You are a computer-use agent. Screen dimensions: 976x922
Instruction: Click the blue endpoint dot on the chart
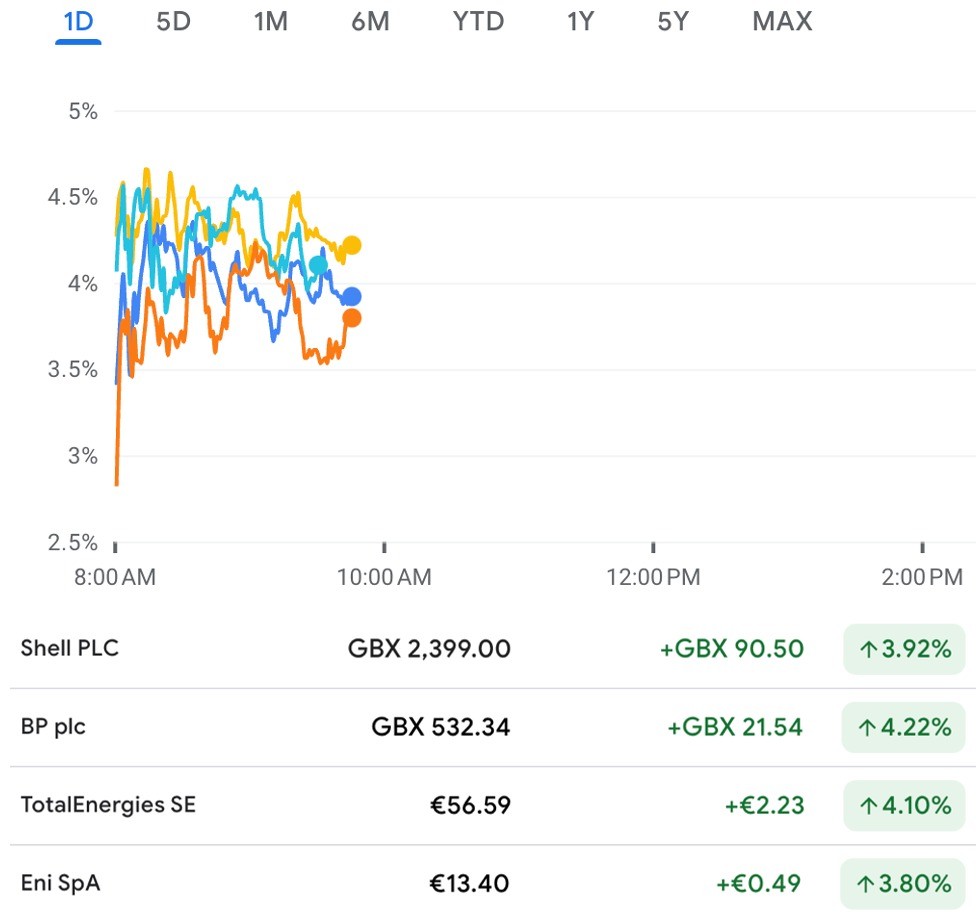click(352, 296)
